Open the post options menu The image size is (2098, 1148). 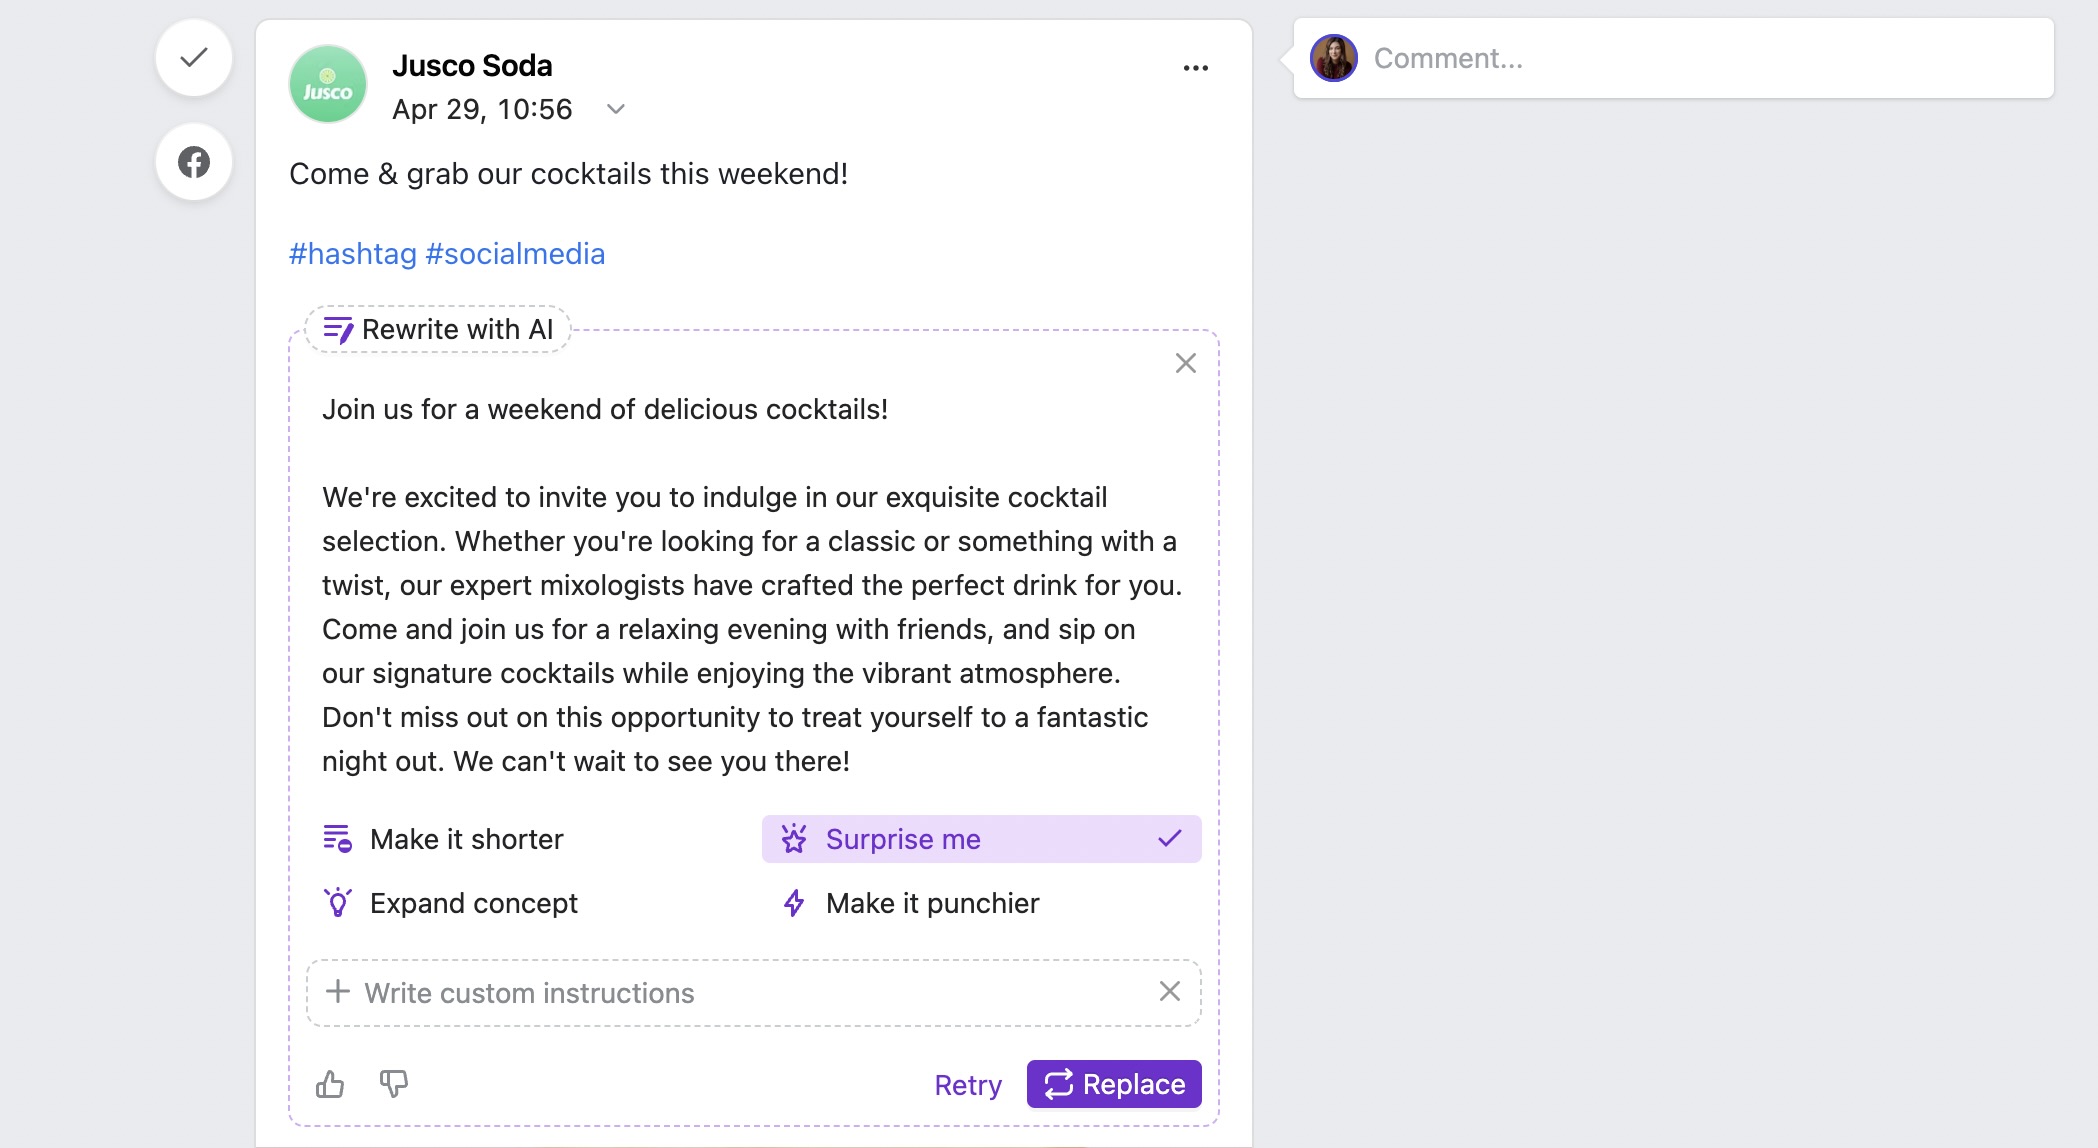pyautogui.click(x=1196, y=67)
